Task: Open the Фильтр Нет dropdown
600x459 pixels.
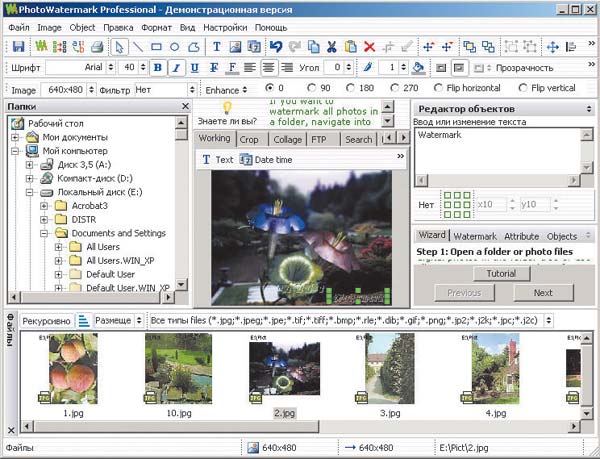Action: (x=192, y=90)
